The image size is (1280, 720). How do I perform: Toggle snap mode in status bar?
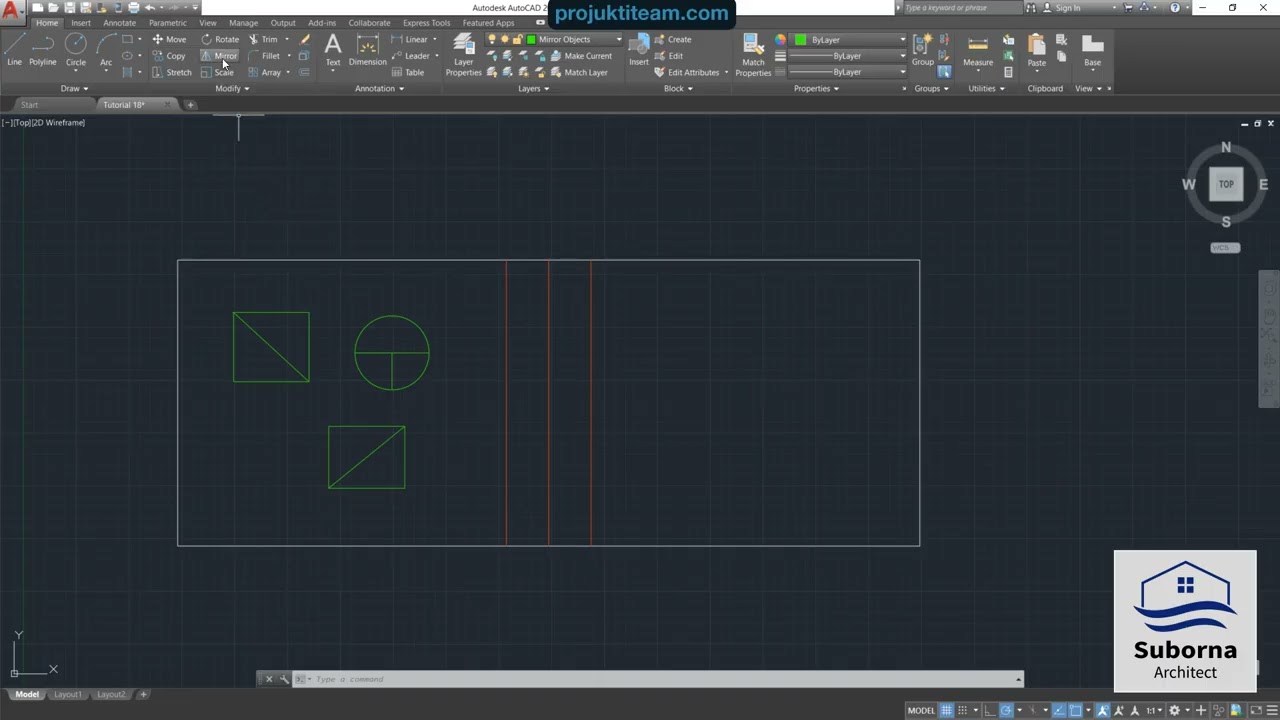click(962, 710)
